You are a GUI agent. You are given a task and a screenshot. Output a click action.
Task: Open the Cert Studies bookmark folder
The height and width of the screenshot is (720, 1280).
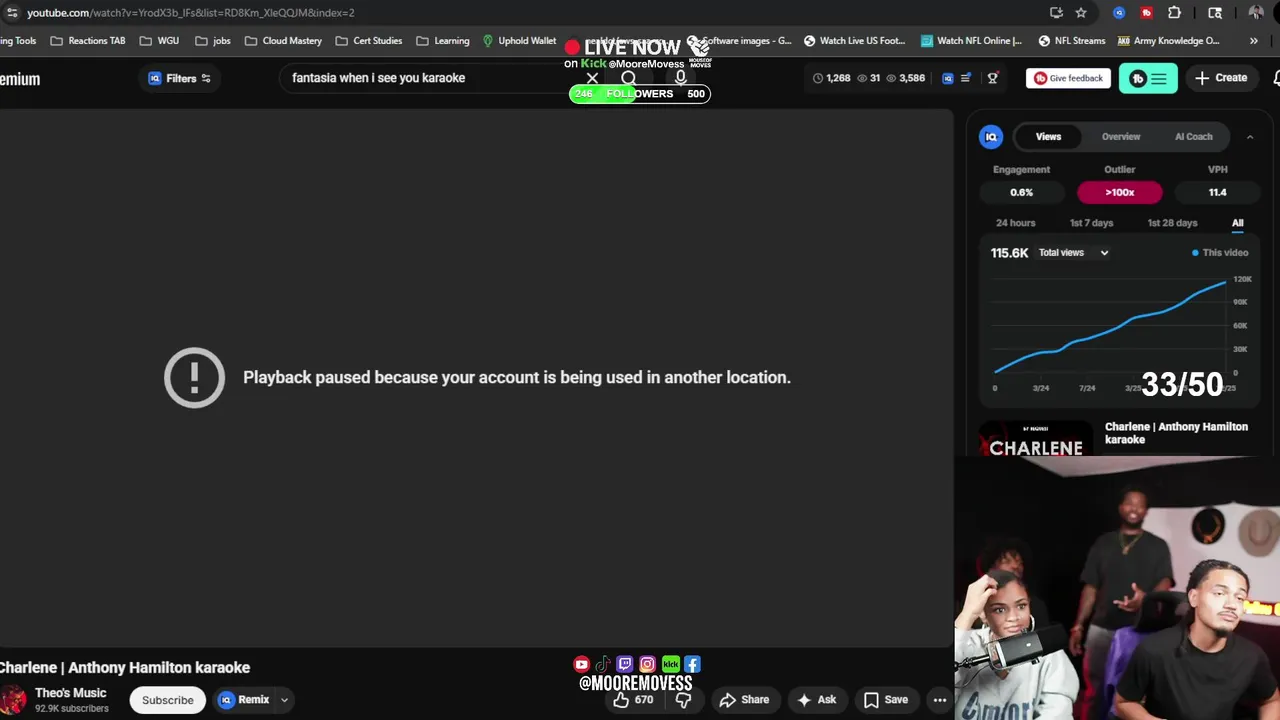tap(369, 41)
